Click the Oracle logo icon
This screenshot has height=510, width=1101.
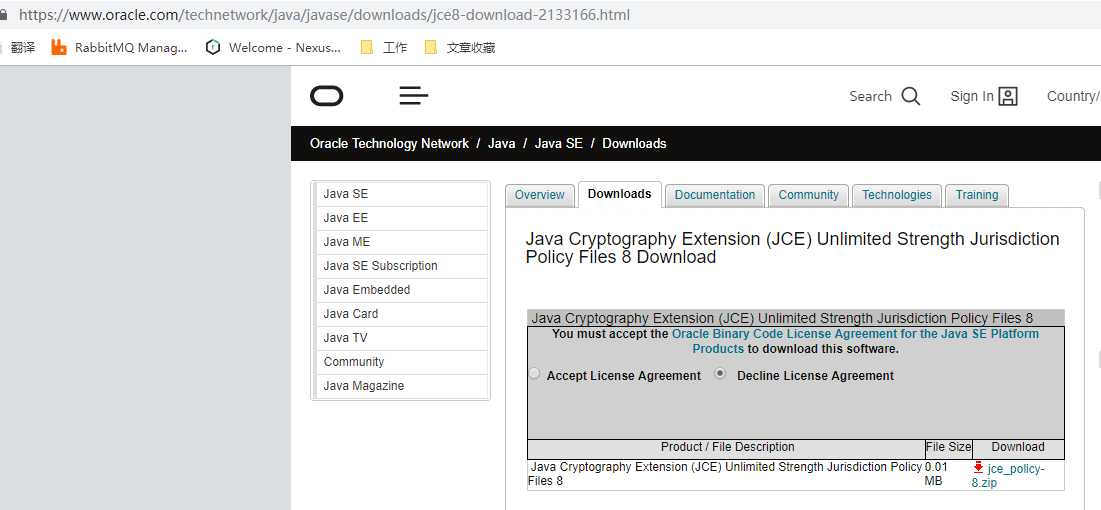point(327,96)
